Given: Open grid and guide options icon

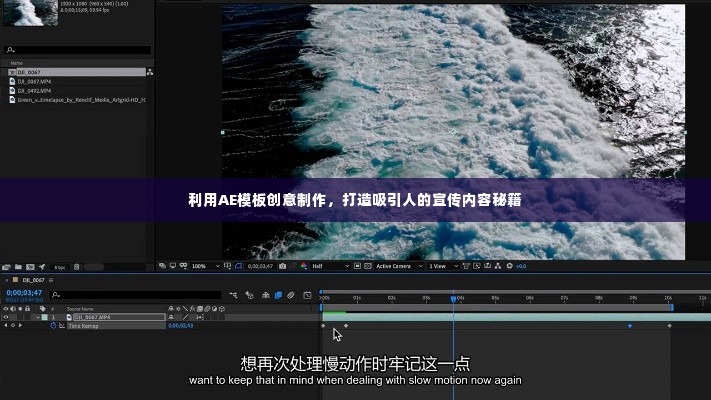Looking at the screenshot, I should click(x=228, y=266).
